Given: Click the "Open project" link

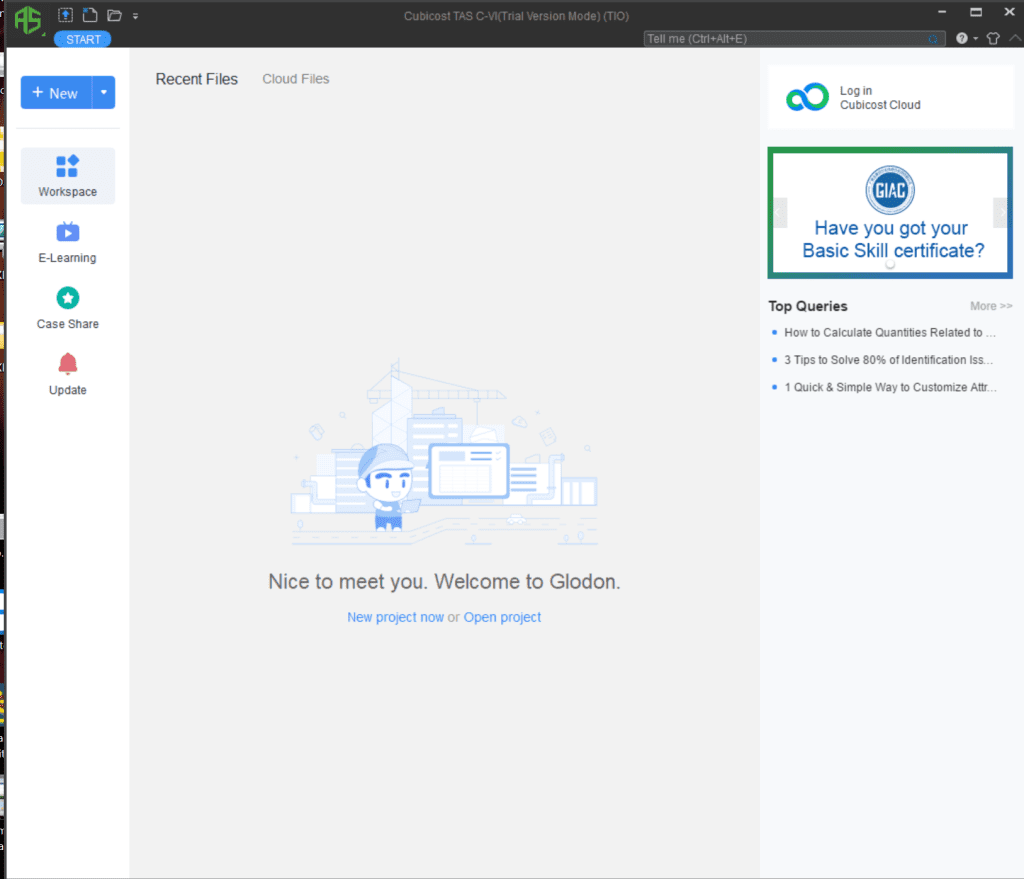Looking at the screenshot, I should (x=502, y=617).
